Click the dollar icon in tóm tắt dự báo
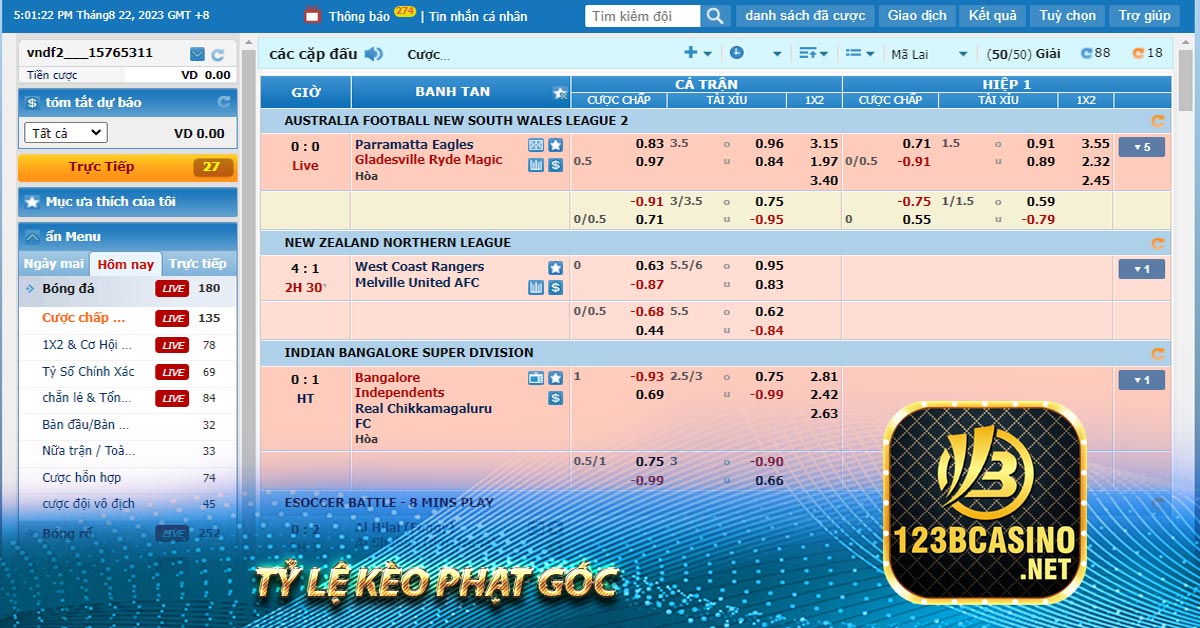The image size is (1200, 628). [x=32, y=102]
